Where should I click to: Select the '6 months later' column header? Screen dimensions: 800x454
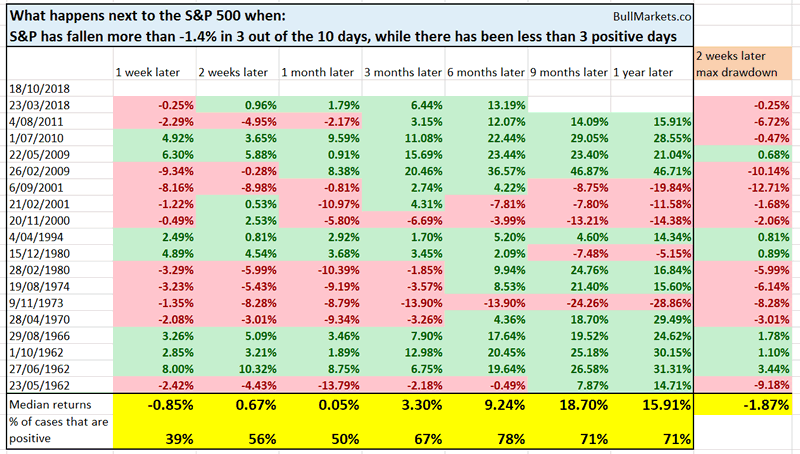coord(485,72)
